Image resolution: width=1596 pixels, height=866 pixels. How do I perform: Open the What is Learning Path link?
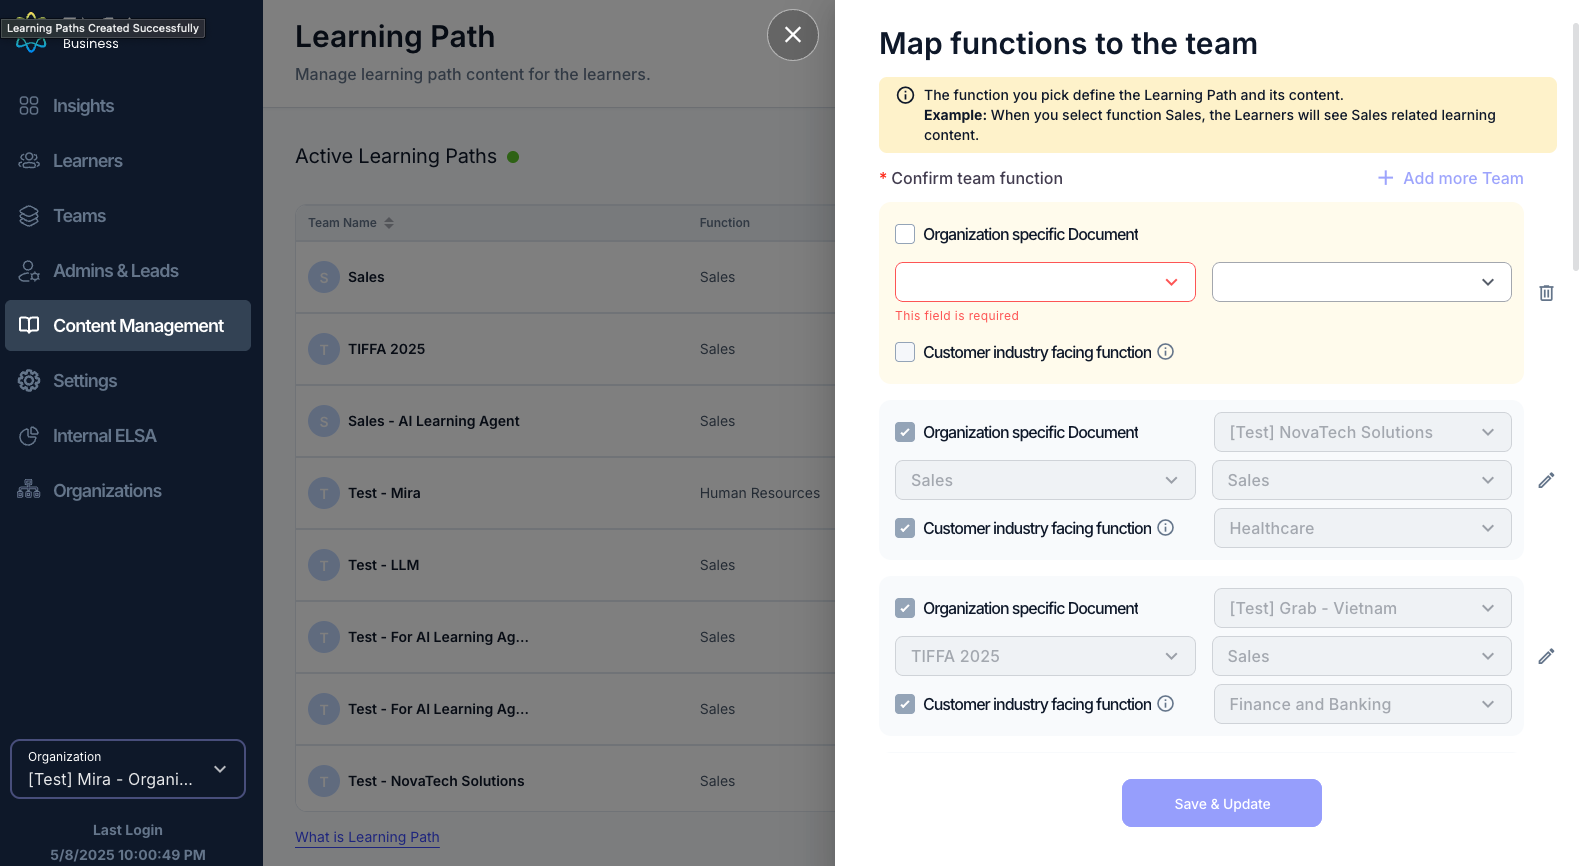(x=367, y=837)
